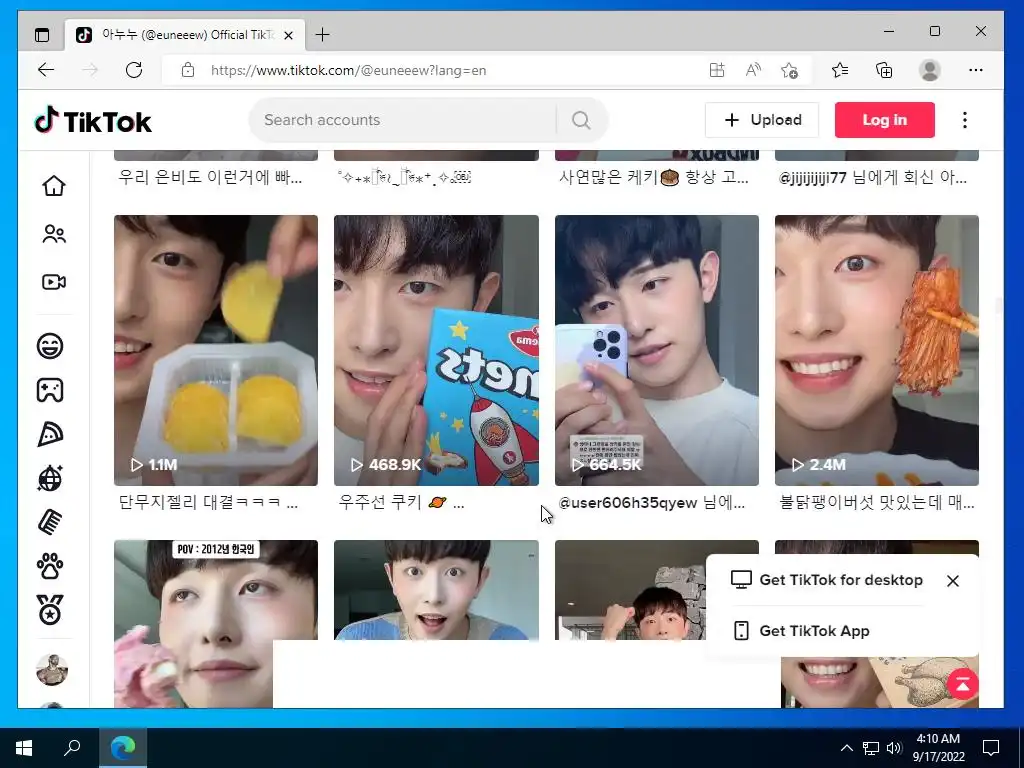
Task: Click the Edge icon in taskbar
Action: pyautogui.click(x=123, y=747)
